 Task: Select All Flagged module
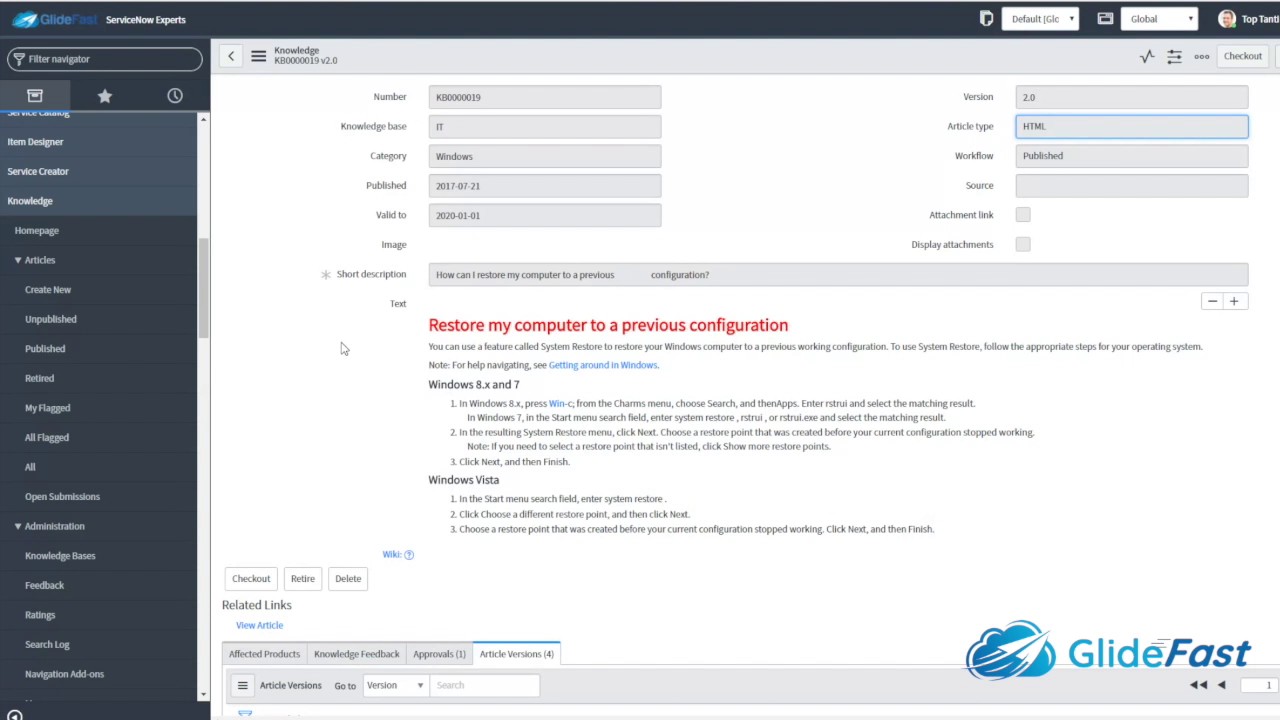click(47, 437)
